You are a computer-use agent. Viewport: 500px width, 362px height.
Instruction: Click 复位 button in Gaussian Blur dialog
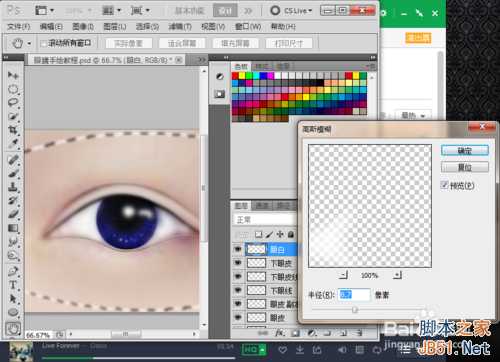click(x=465, y=167)
